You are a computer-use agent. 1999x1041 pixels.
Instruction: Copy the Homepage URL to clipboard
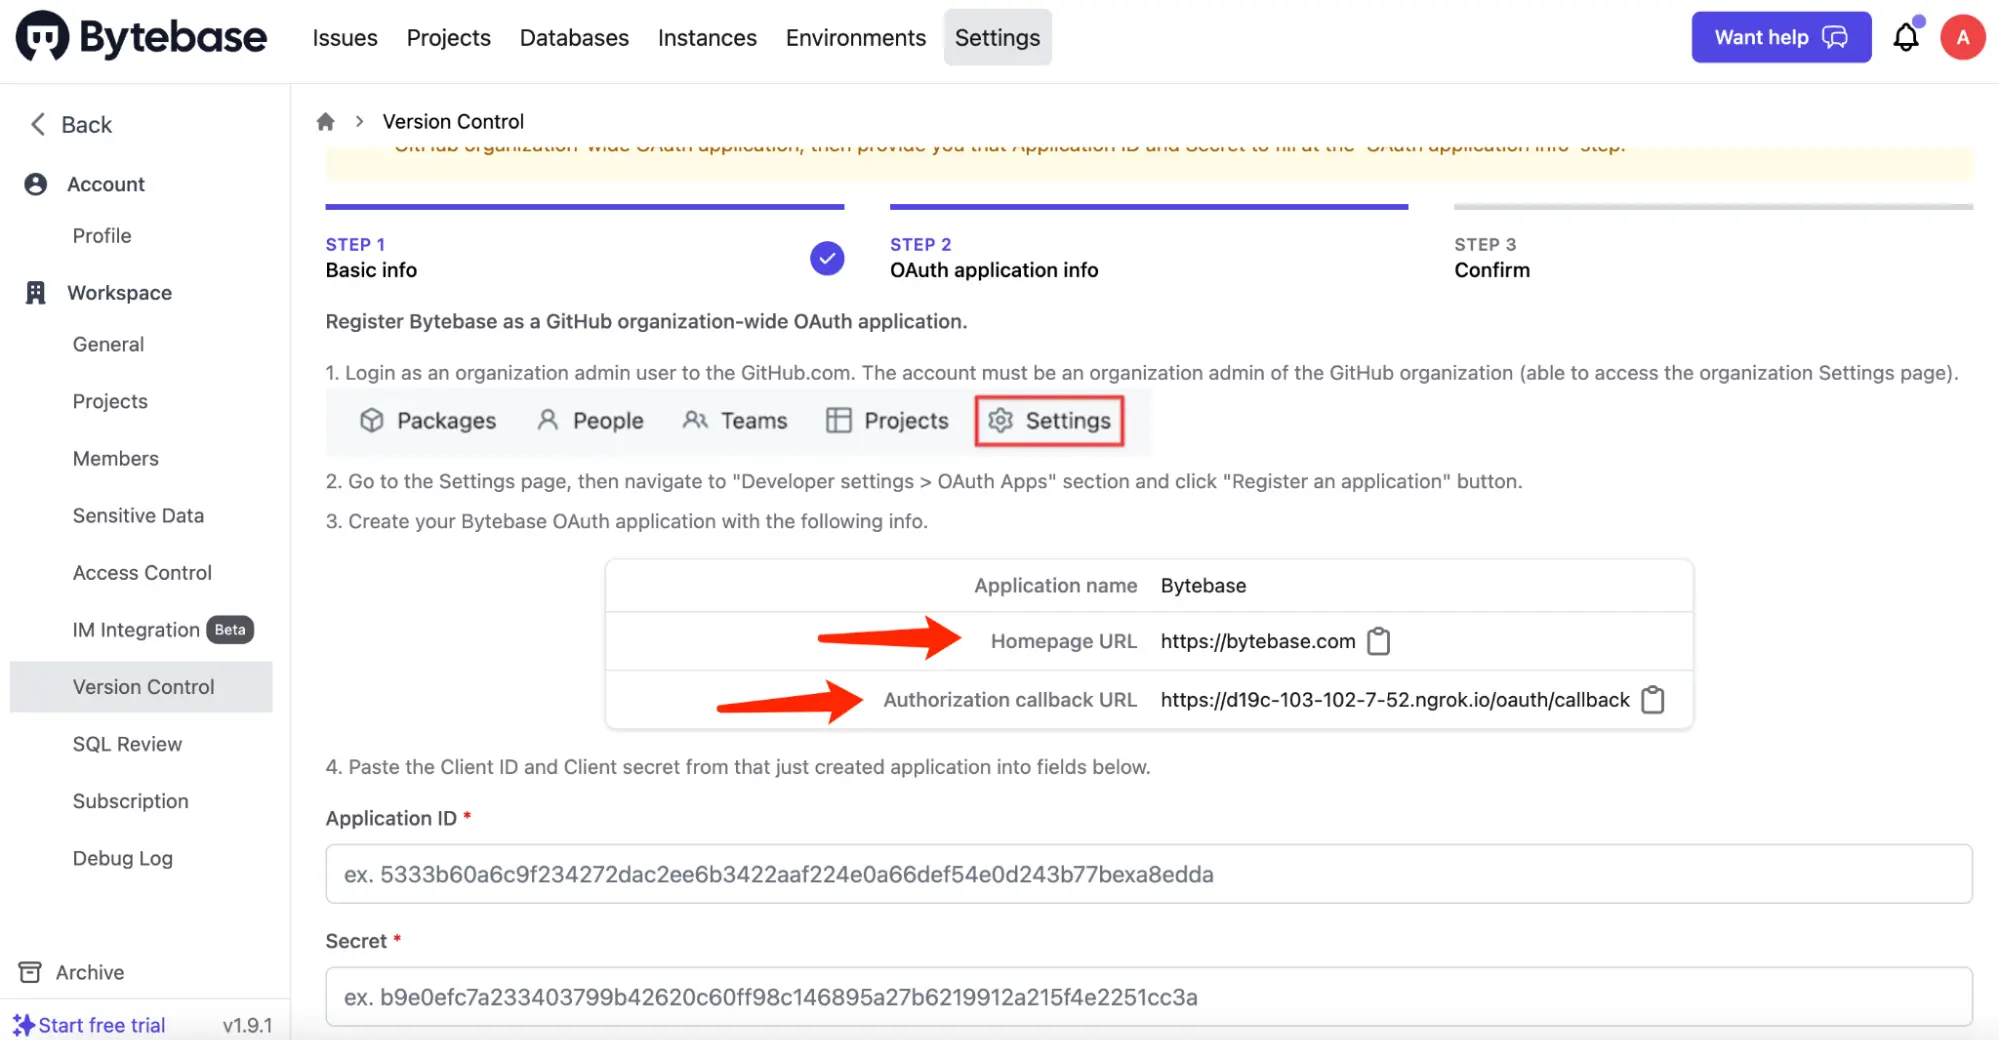[x=1378, y=641]
